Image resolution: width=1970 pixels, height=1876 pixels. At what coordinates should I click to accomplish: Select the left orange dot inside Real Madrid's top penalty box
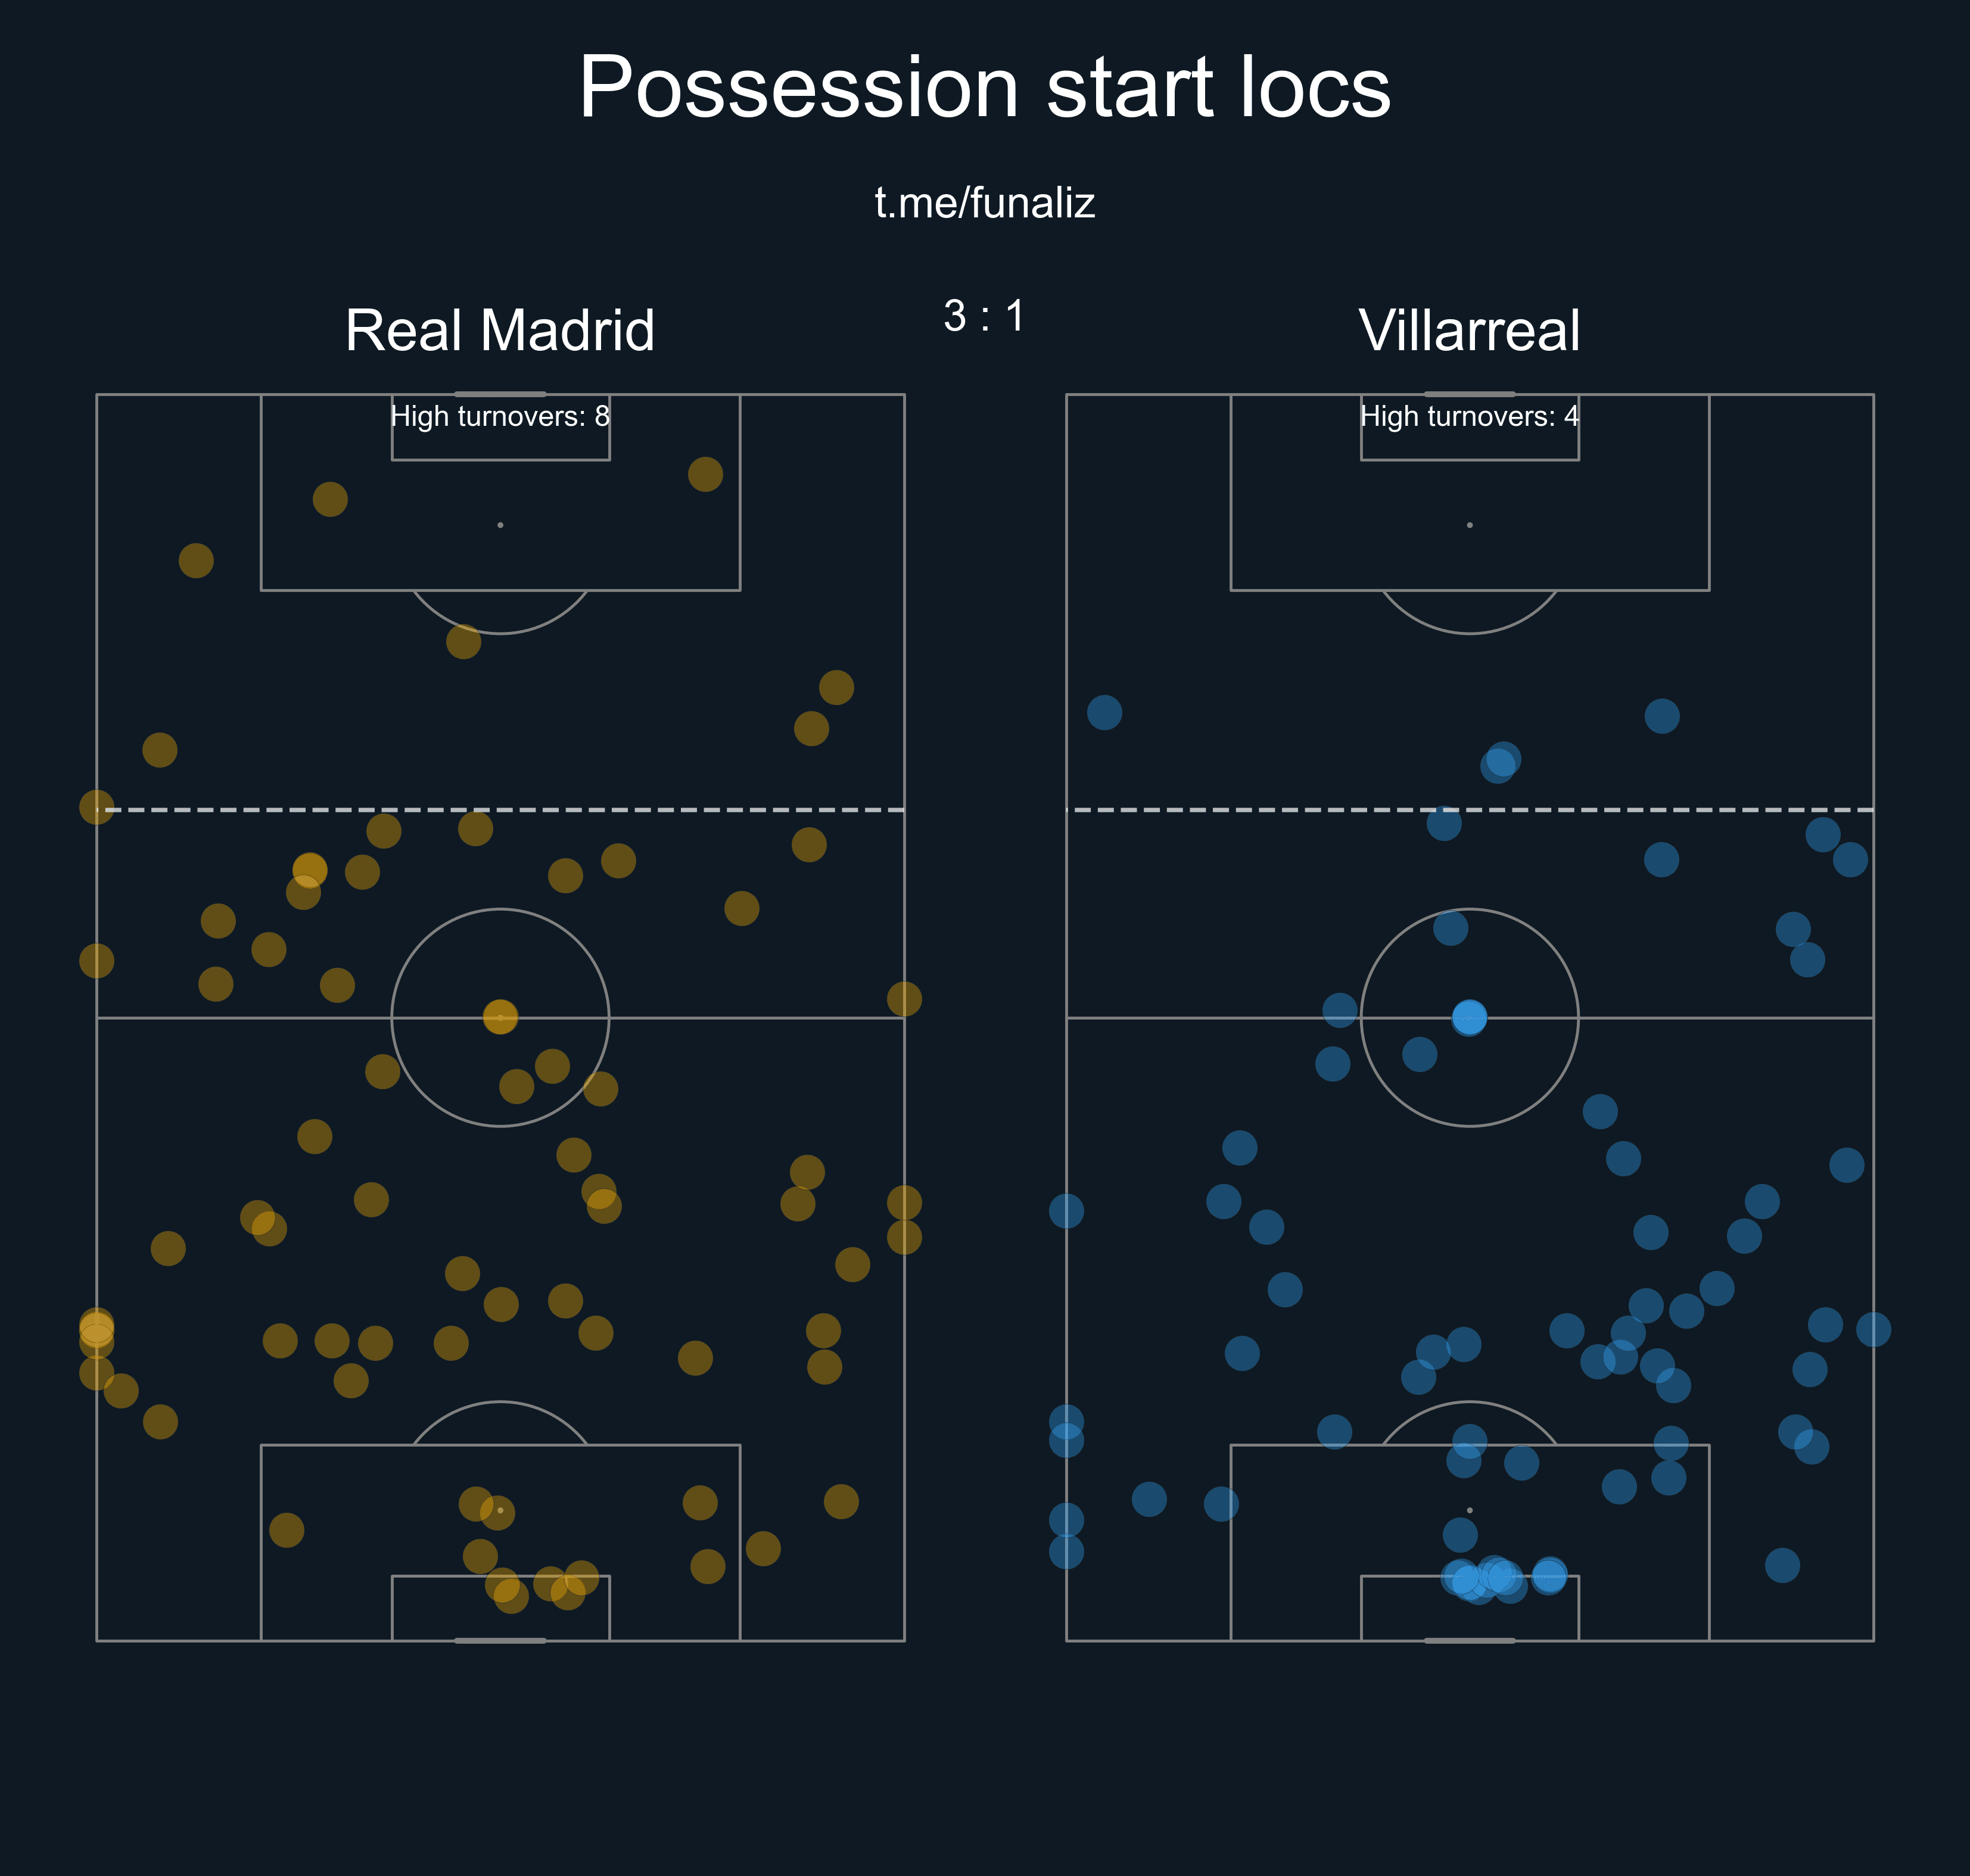[330, 499]
